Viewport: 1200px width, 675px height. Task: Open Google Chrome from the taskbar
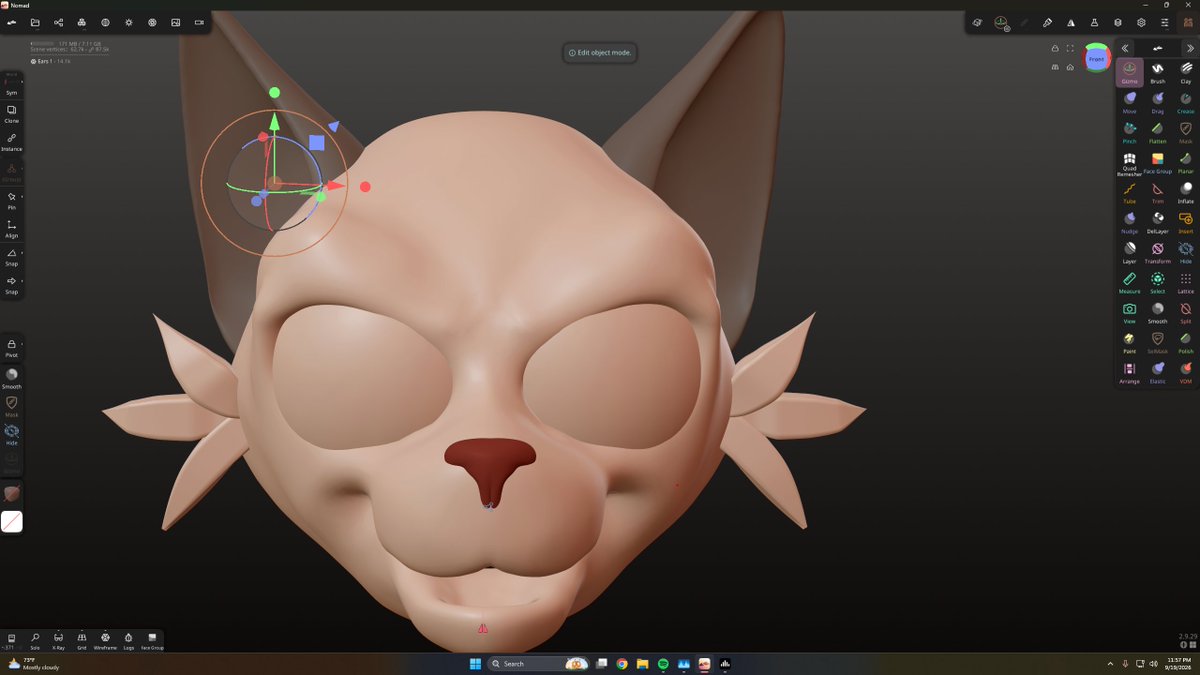pos(622,663)
